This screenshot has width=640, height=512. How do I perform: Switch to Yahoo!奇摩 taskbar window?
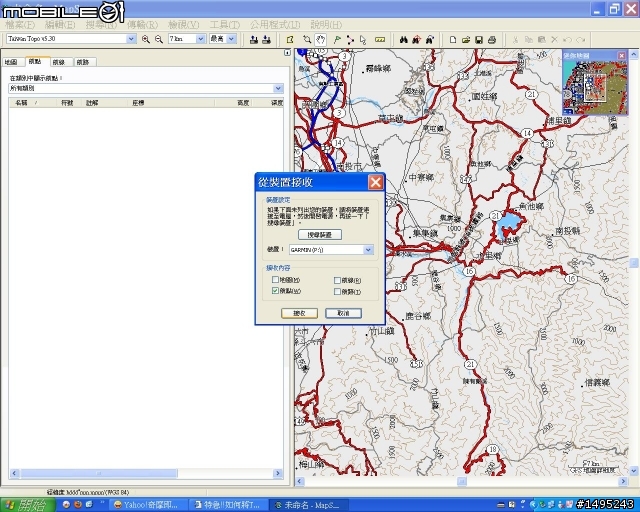click(x=149, y=505)
